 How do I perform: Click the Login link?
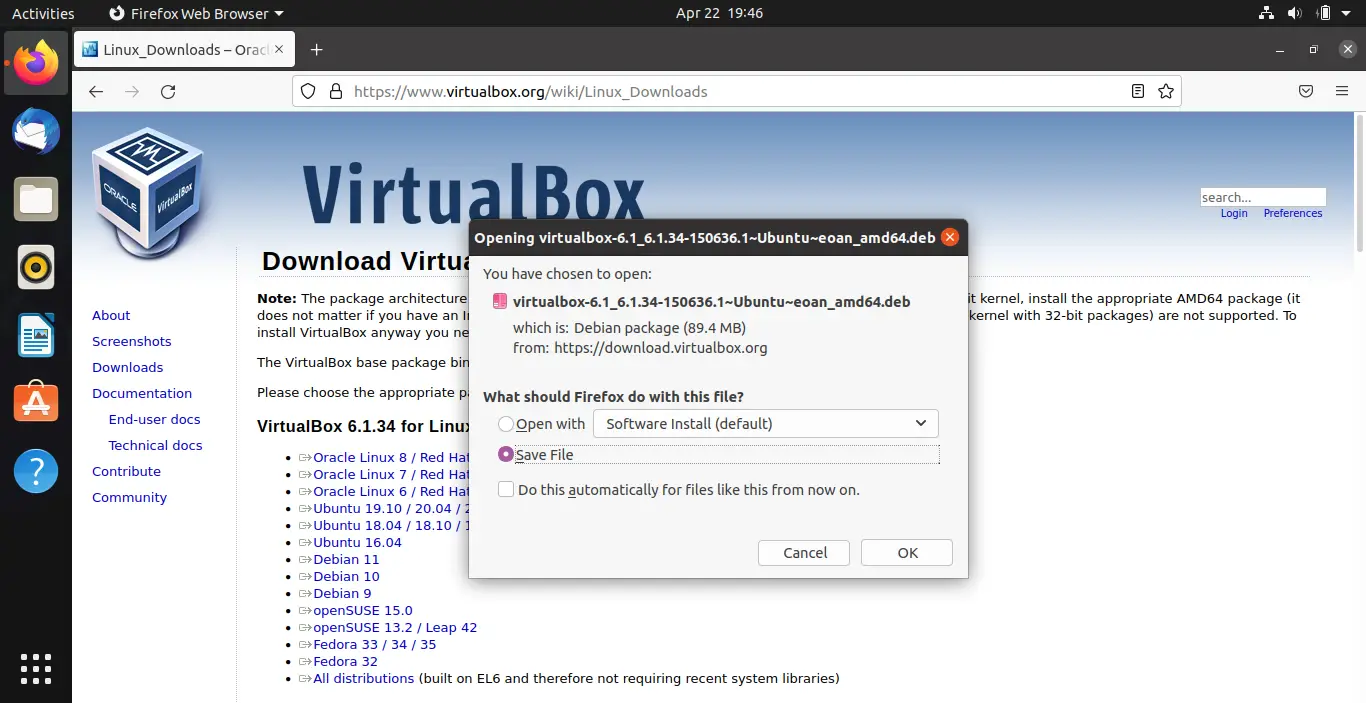(x=1234, y=213)
